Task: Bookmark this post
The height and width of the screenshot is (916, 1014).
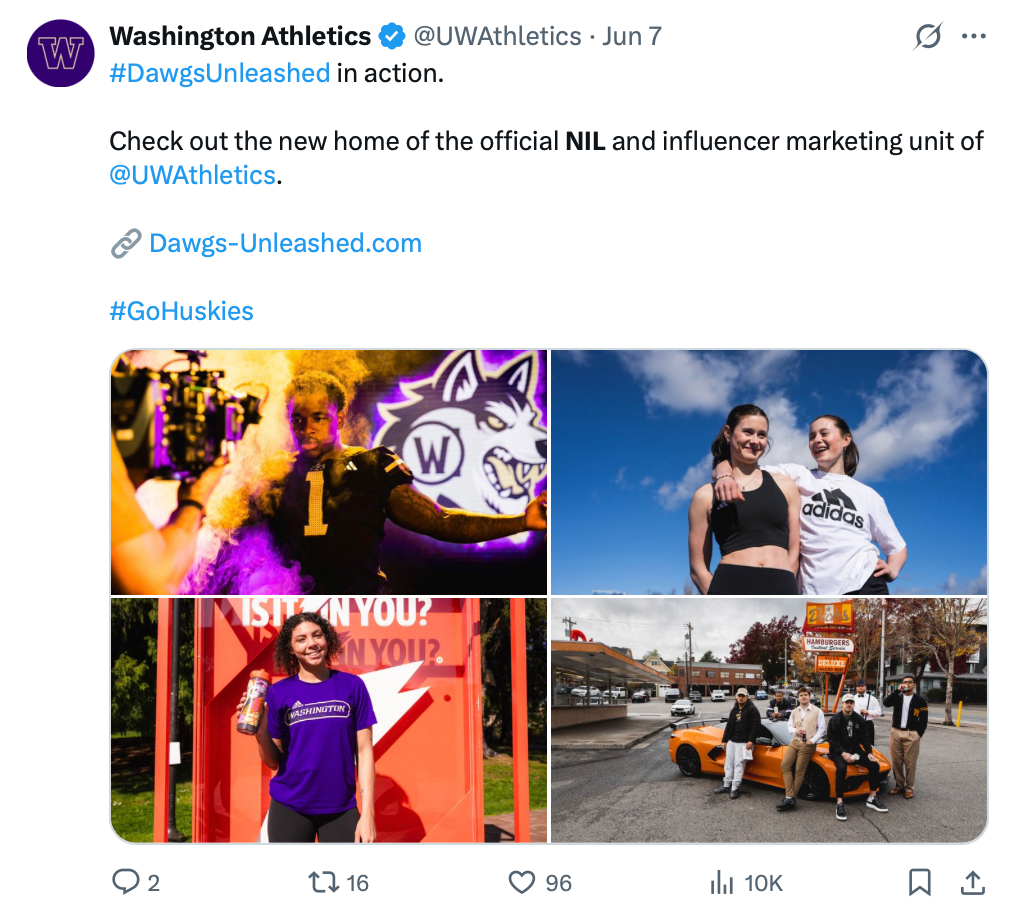Action: (919, 882)
